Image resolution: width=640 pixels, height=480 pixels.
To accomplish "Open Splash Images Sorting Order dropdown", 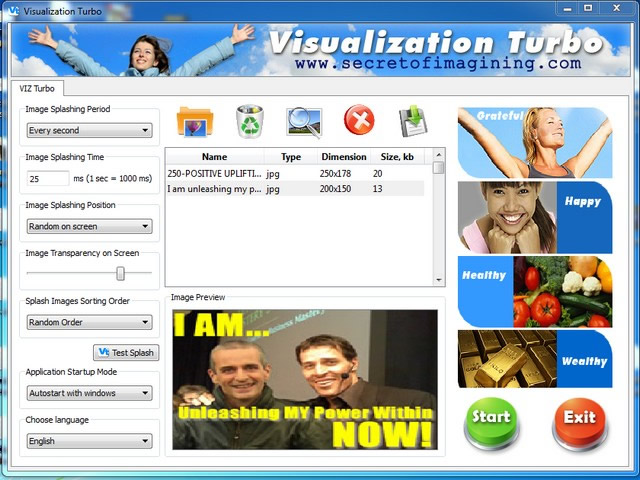I will pos(89,322).
